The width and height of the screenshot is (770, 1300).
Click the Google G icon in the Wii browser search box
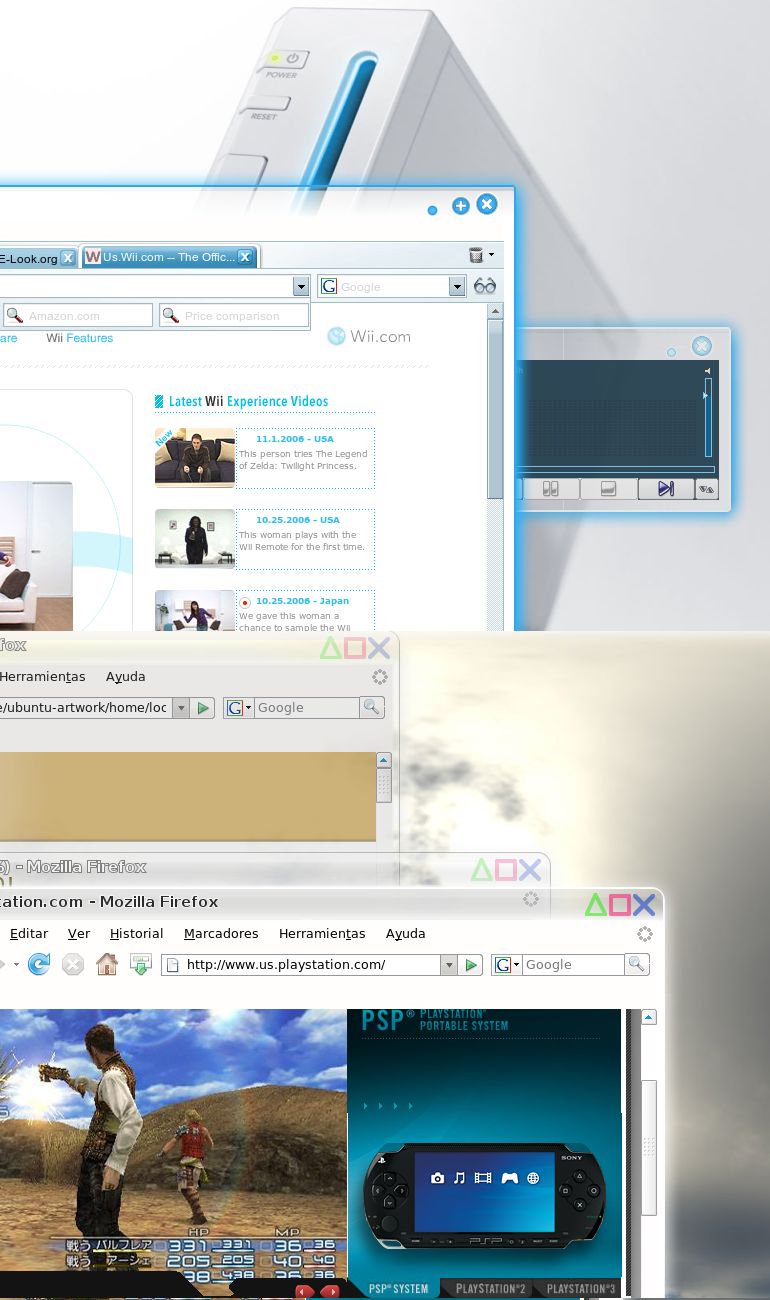329,287
